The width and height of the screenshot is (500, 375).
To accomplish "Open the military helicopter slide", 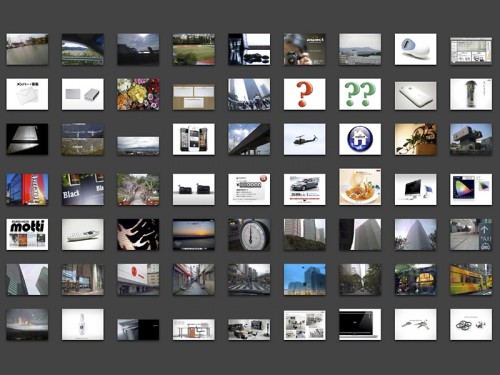I will pos(304,139).
